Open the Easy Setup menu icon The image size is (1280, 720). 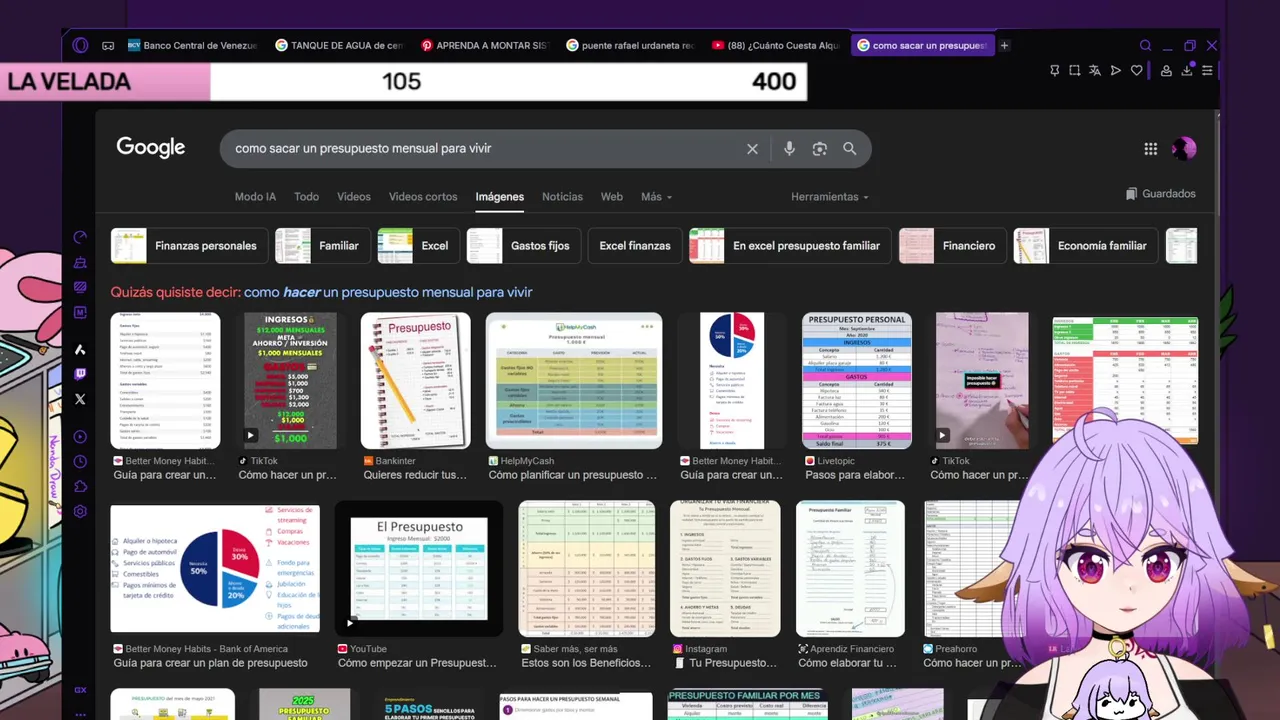1207,70
